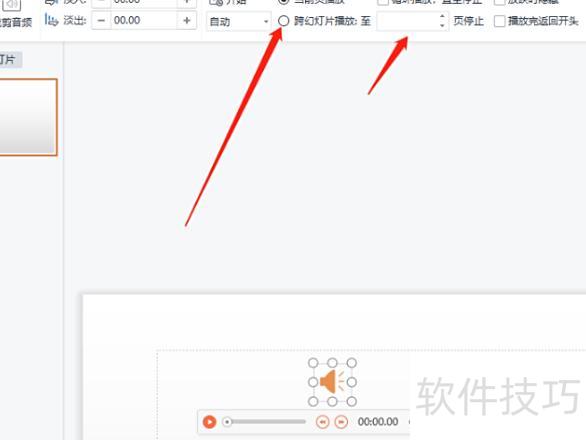The width and height of the screenshot is (586, 440).
Task: Select the slide thumbnail in the left panel
Action: pyautogui.click(x=28, y=117)
